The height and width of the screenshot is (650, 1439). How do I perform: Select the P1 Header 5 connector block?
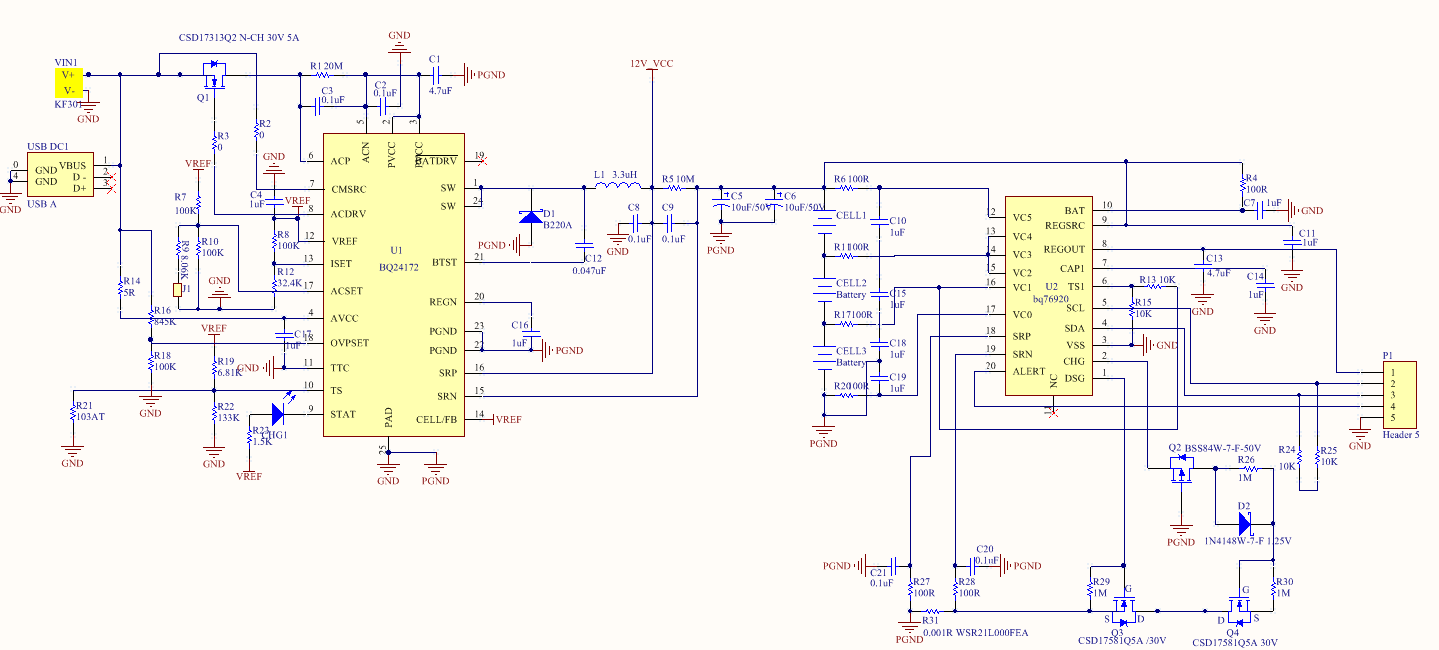point(1400,395)
